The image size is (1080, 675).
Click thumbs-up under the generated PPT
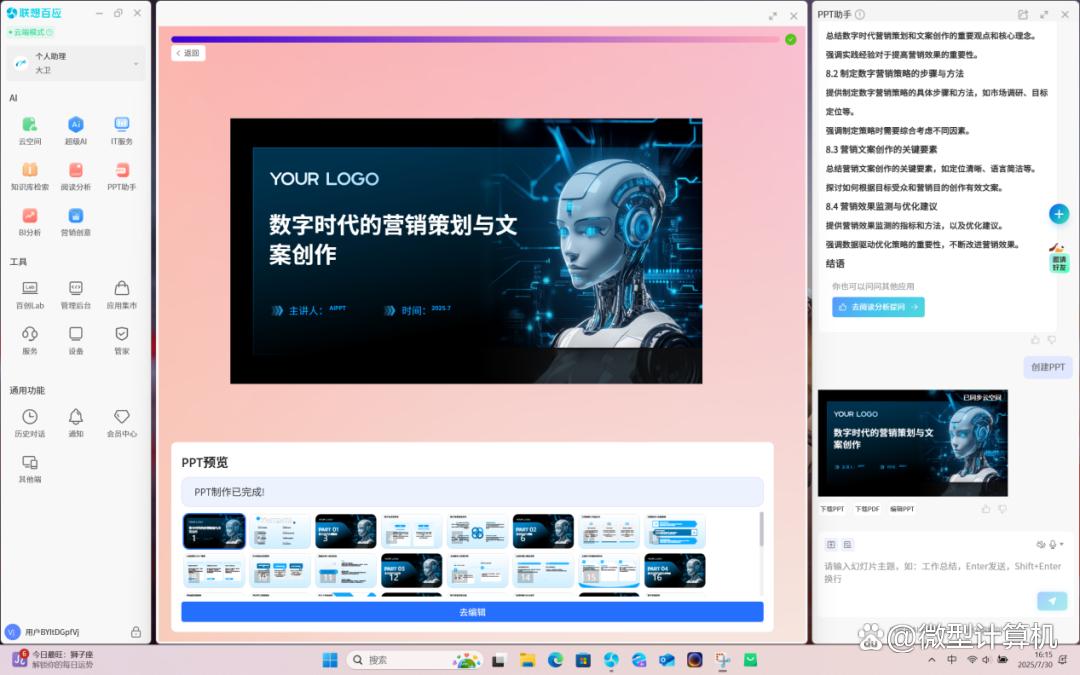pyautogui.click(x=986, y=509)
